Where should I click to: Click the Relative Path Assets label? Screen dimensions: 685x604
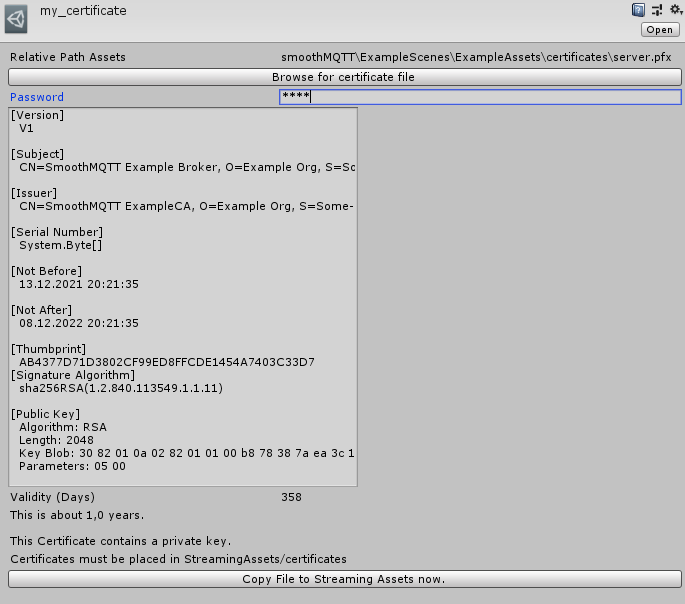tap(68, 57)
